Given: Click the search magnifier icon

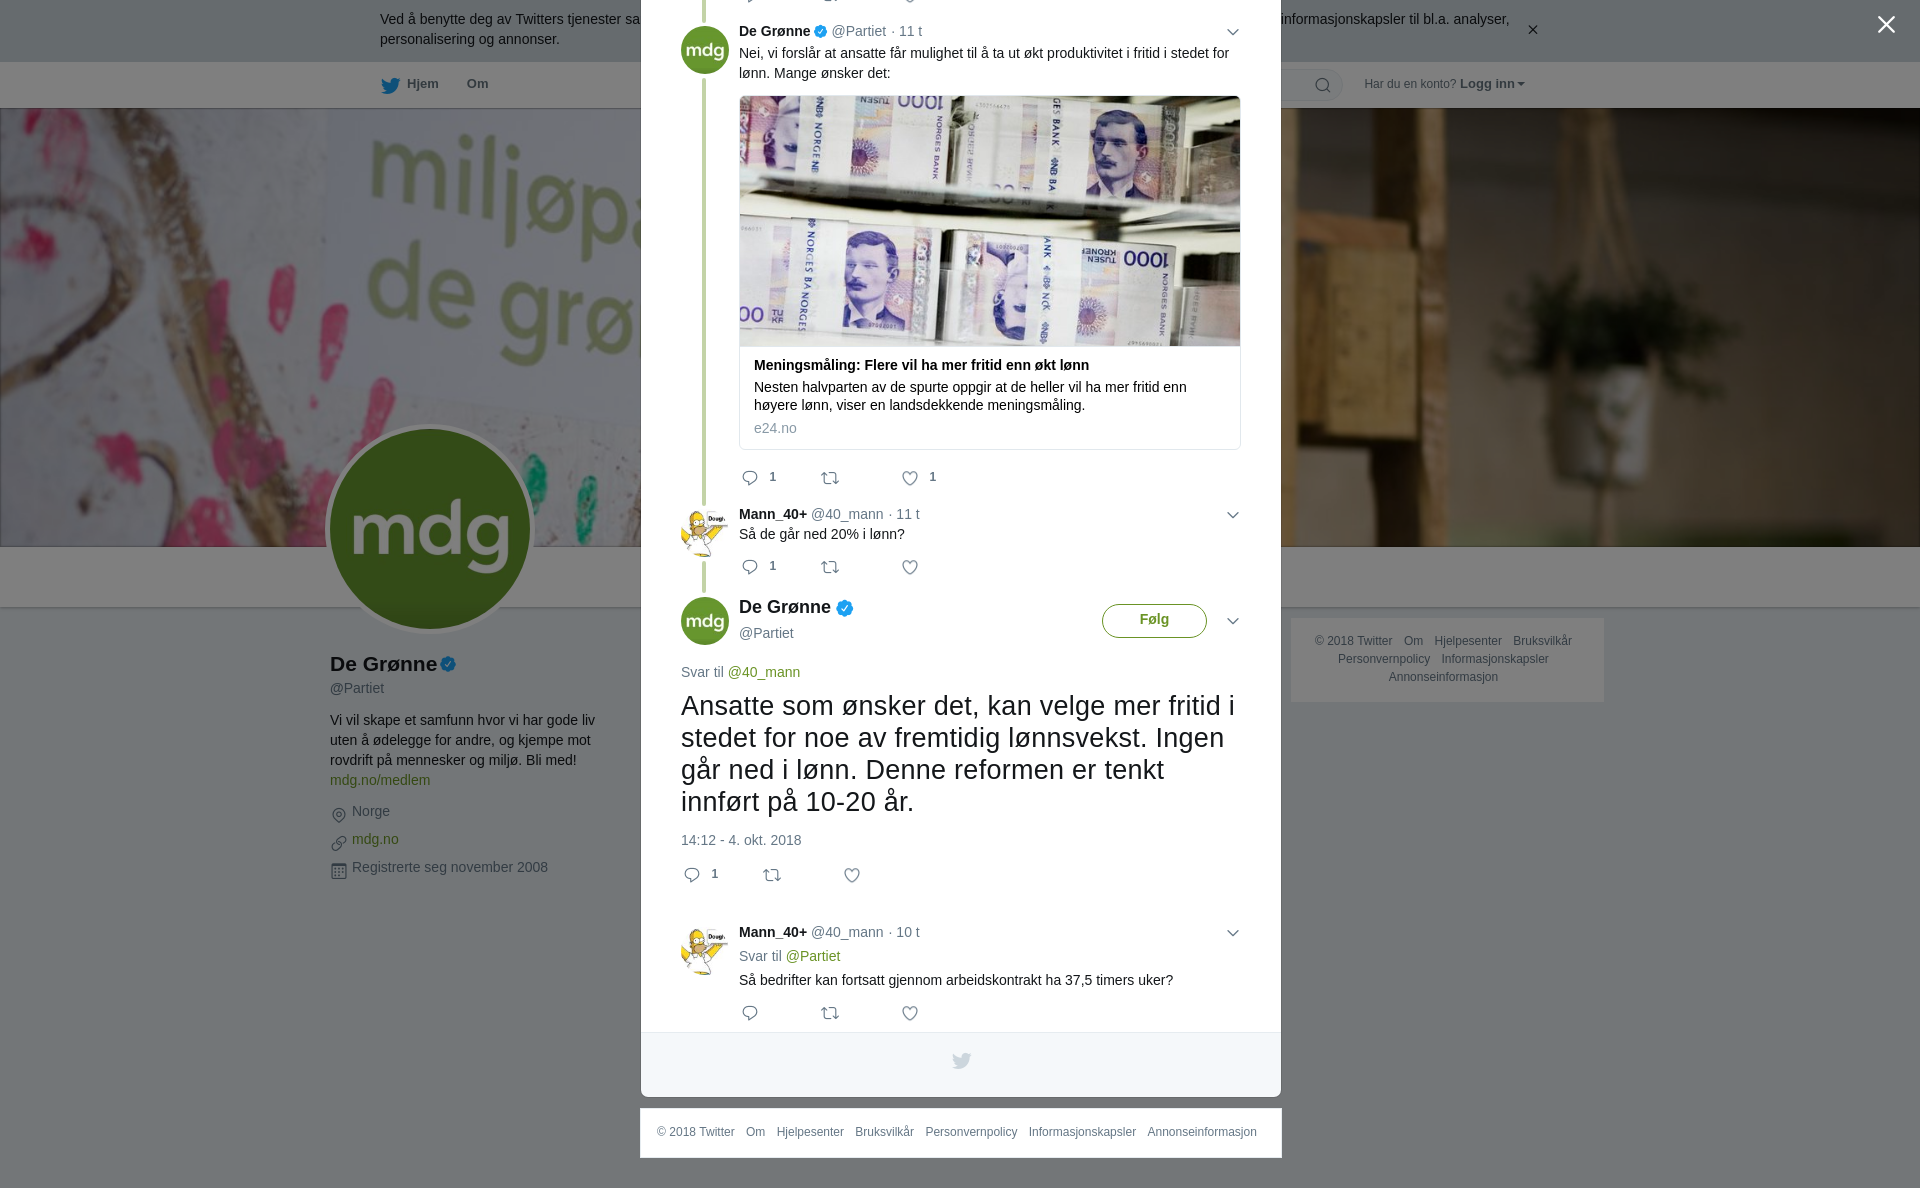Looking at the screenshot, I should pyautogui.click(x=1323, y=85).
